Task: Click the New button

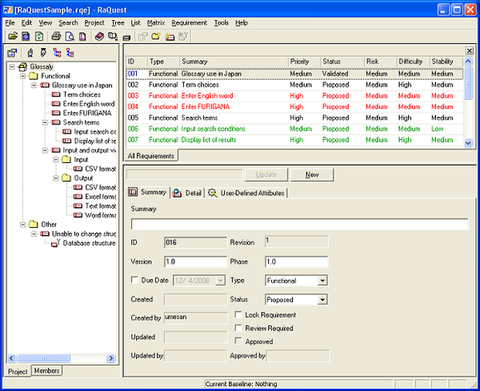Action: pyautogui.click(x=312, y=175)
